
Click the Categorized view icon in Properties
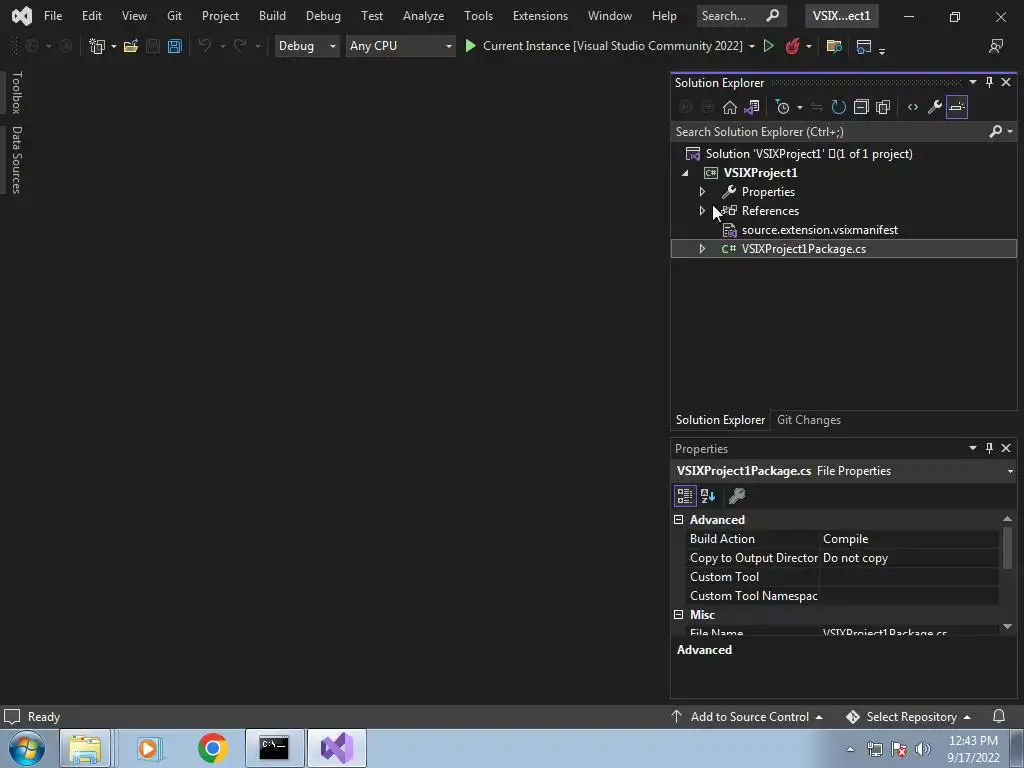click(x=684, y=496)
